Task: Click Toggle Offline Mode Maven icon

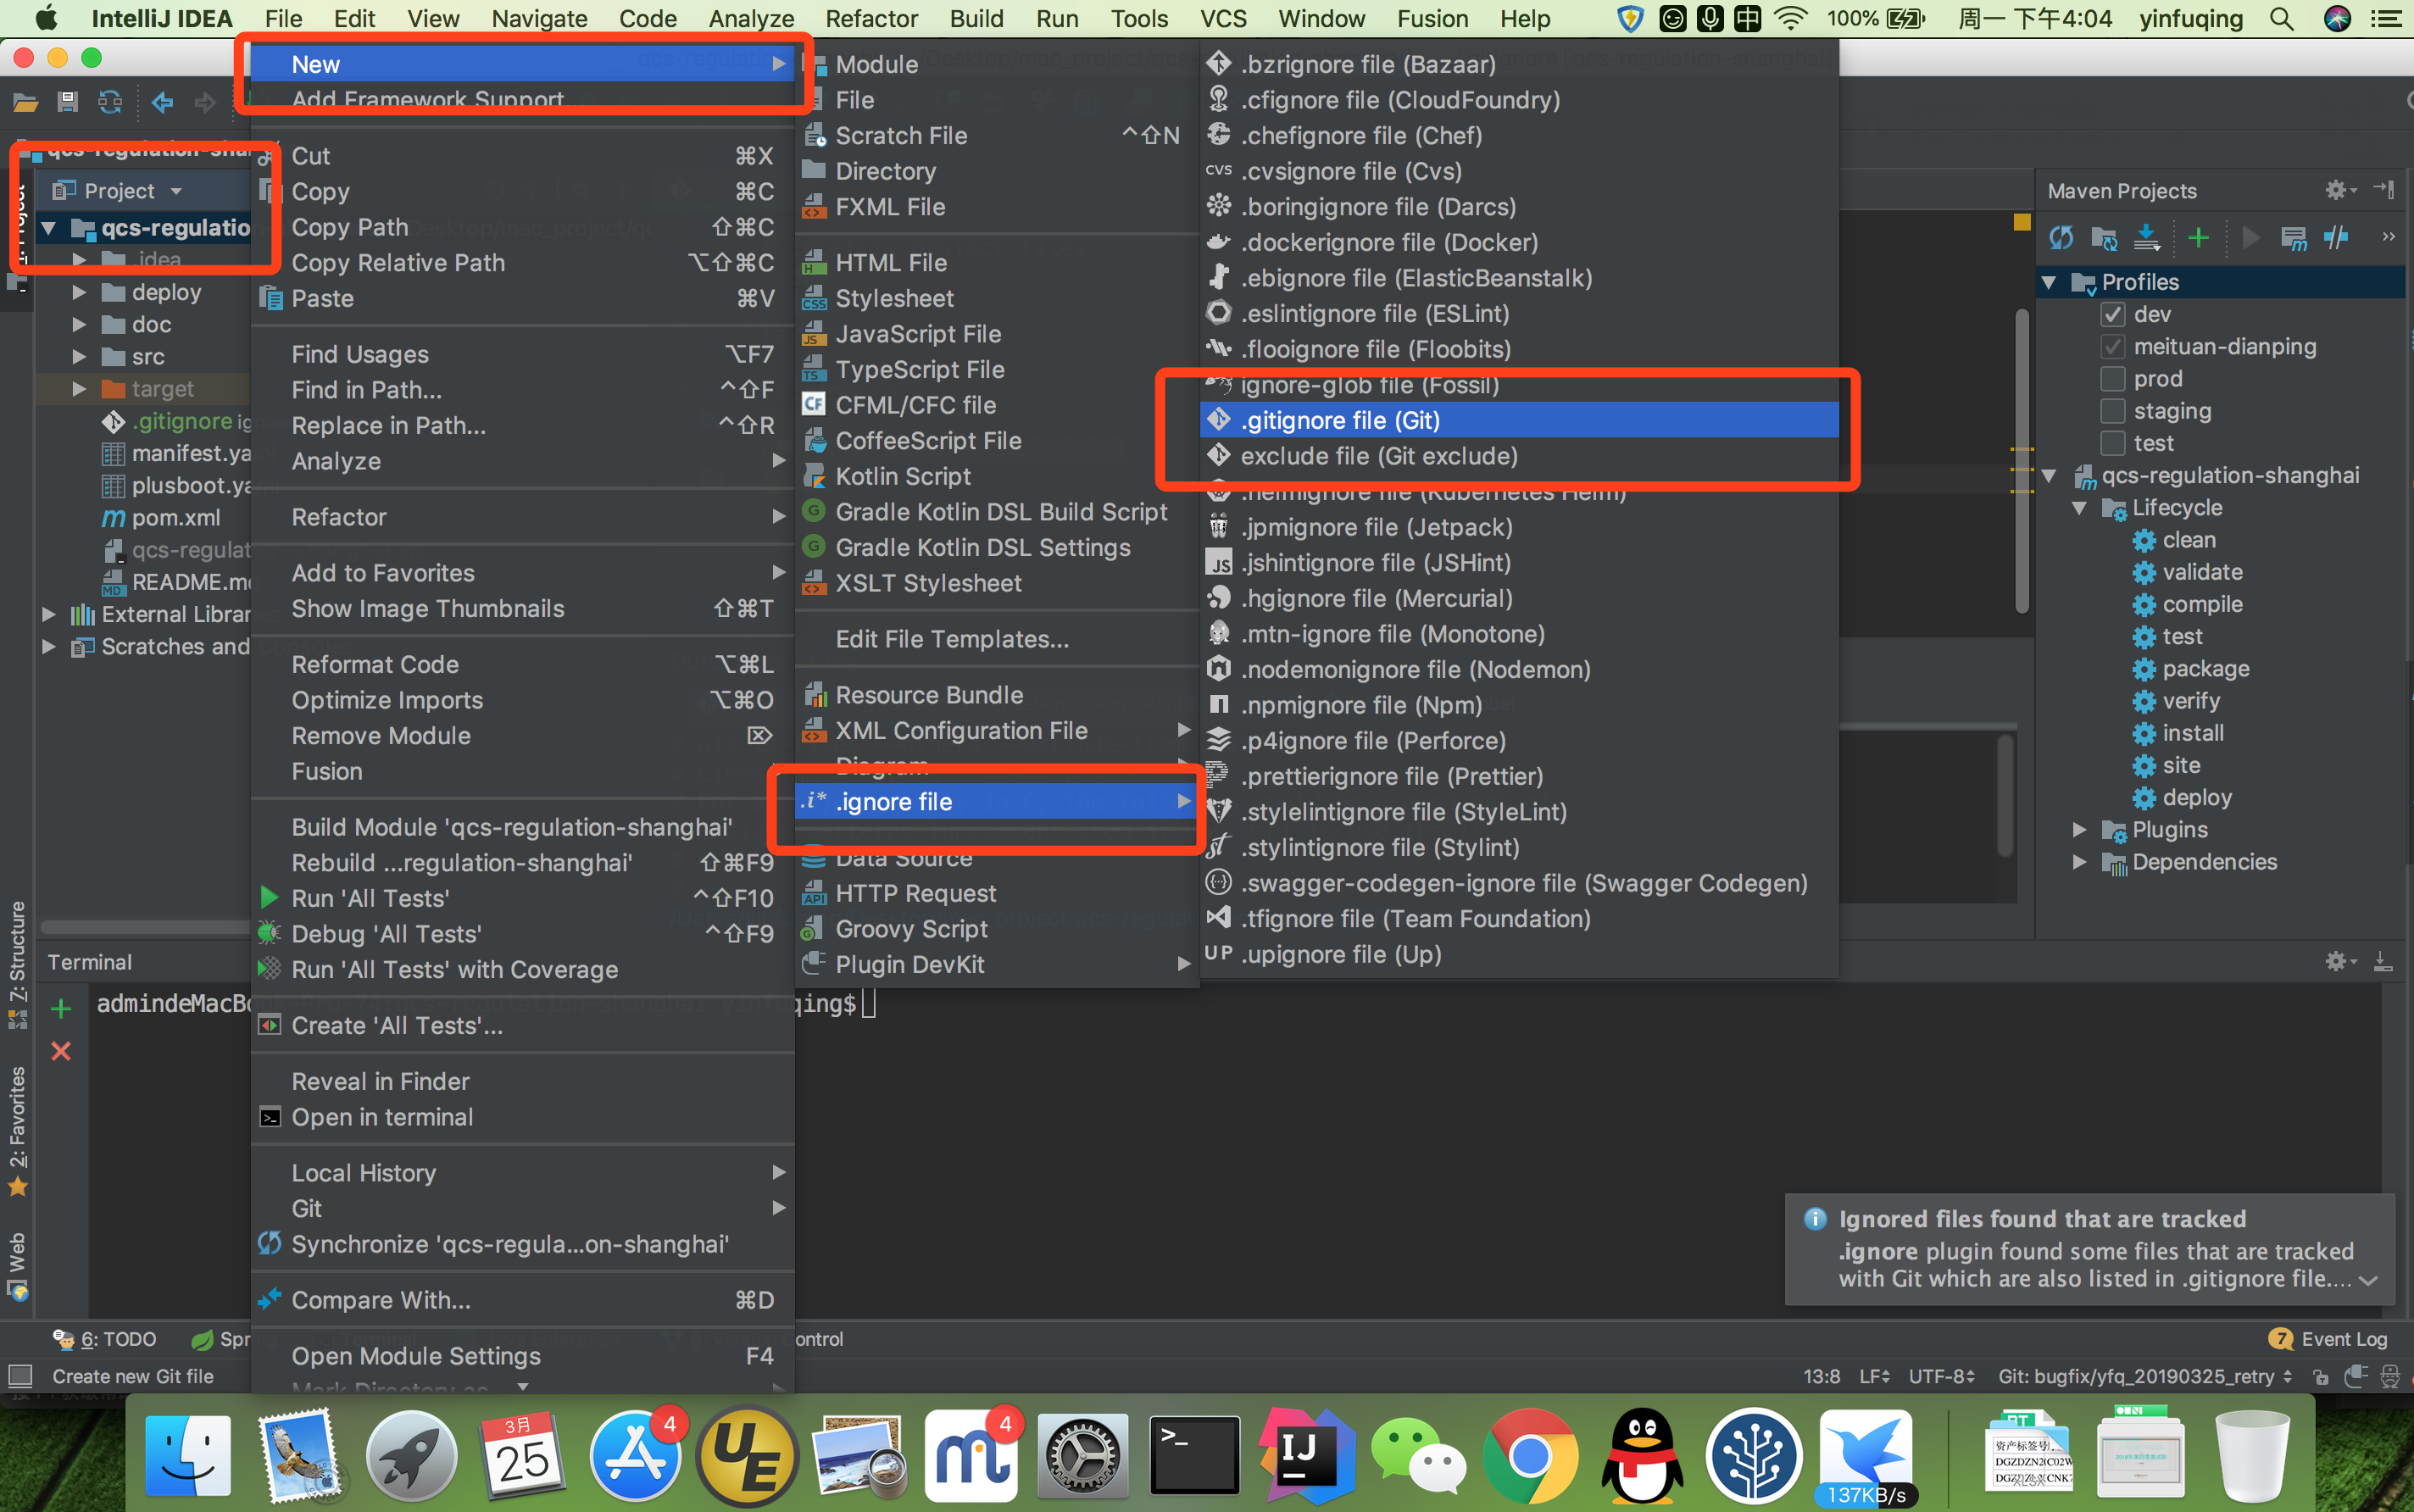Action: point(2336,238)
